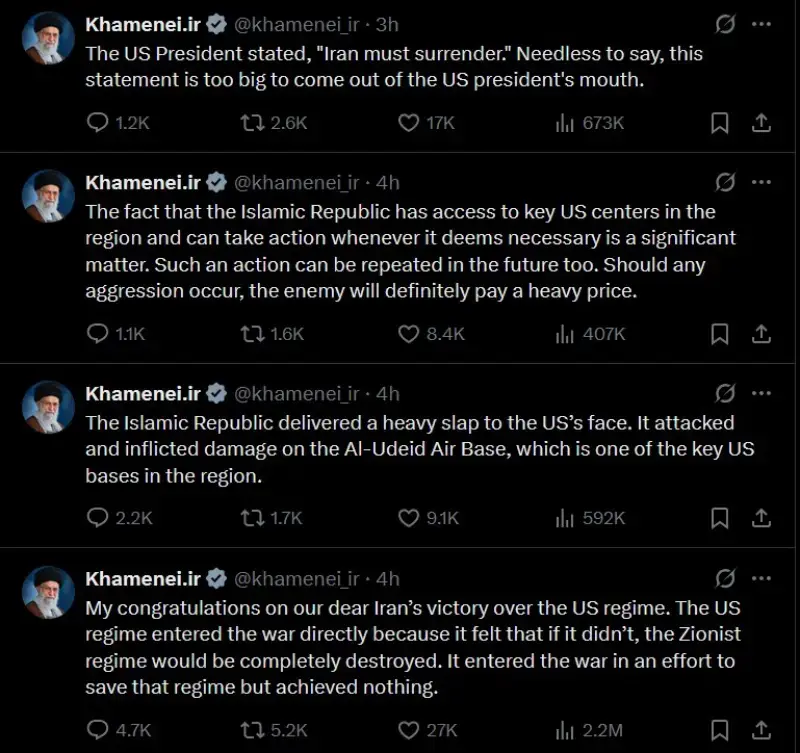
Task: Open the @khamenei_ir handle on the second tweet
Action: [296, 182]
